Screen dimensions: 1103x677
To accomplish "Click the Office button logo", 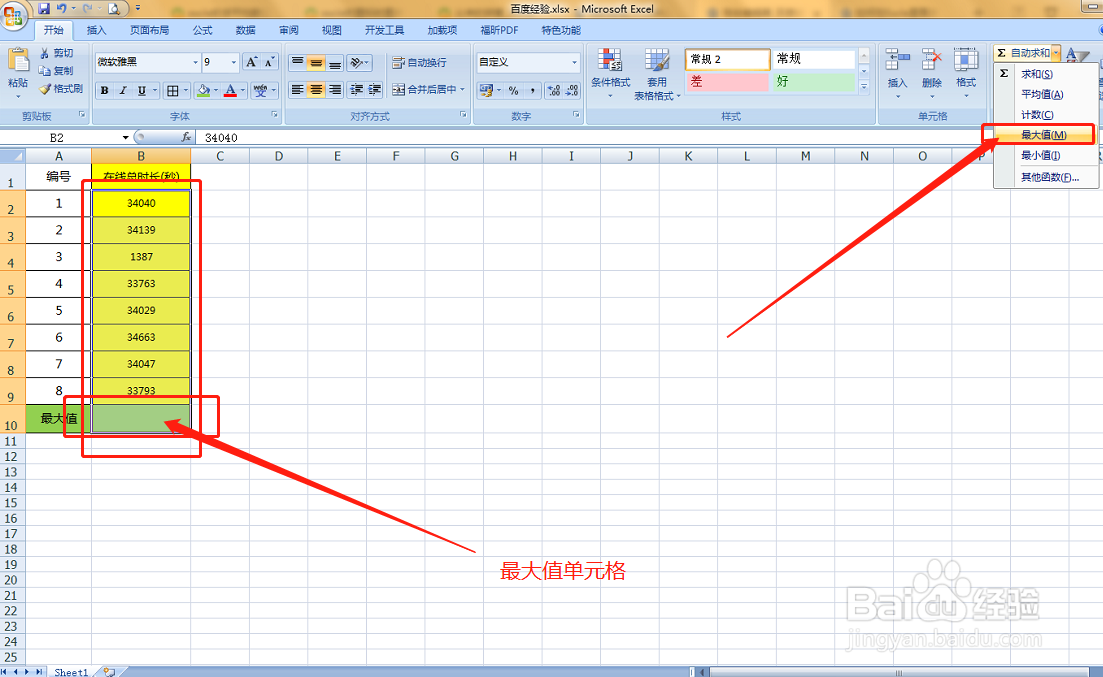I will point(13,15).
